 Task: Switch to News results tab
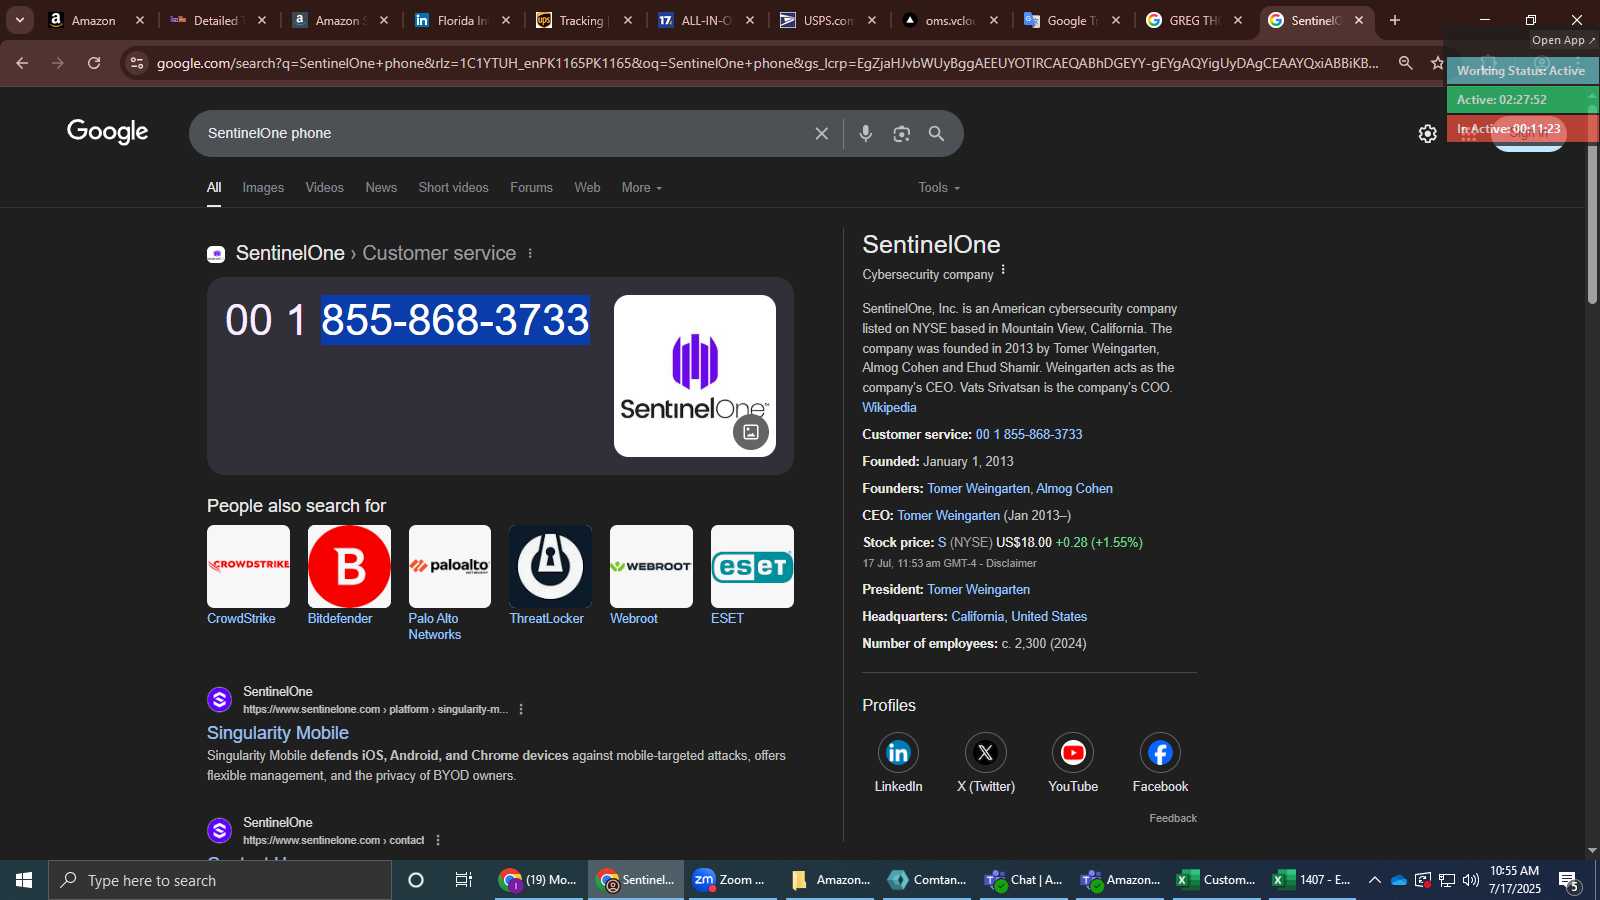point(381,187)
